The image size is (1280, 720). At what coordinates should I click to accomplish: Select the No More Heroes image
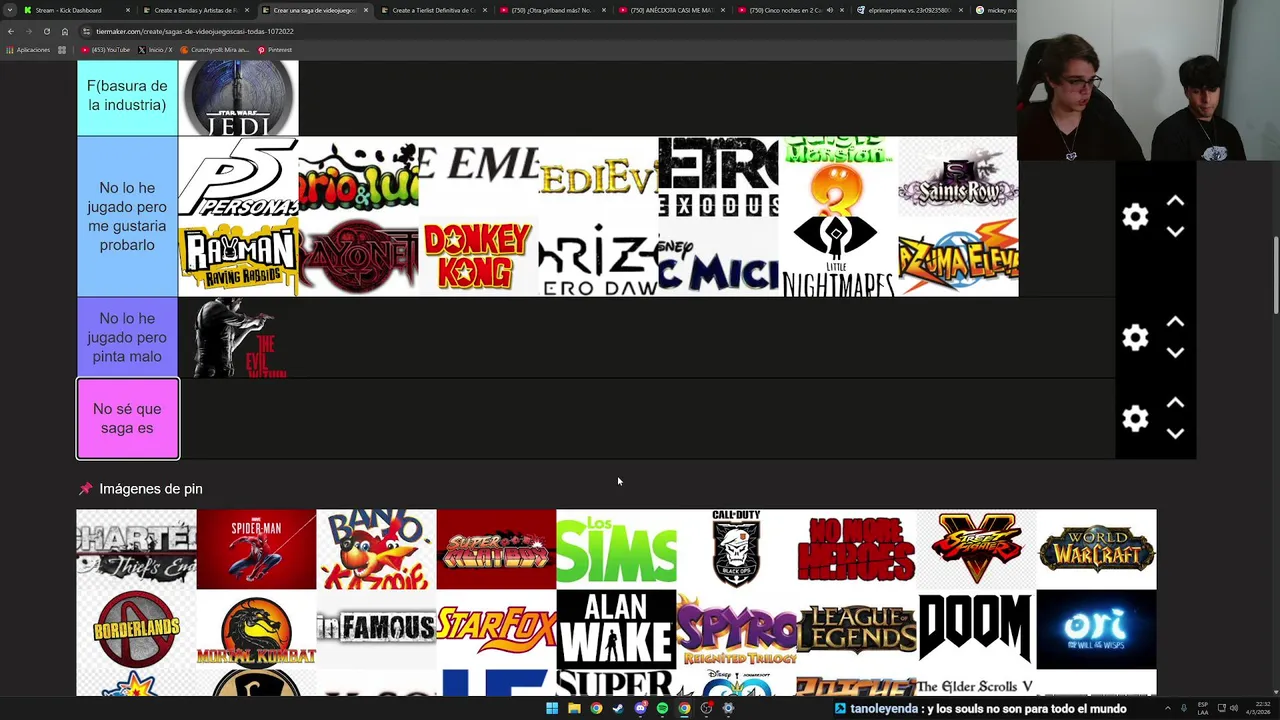click(856, 549)
